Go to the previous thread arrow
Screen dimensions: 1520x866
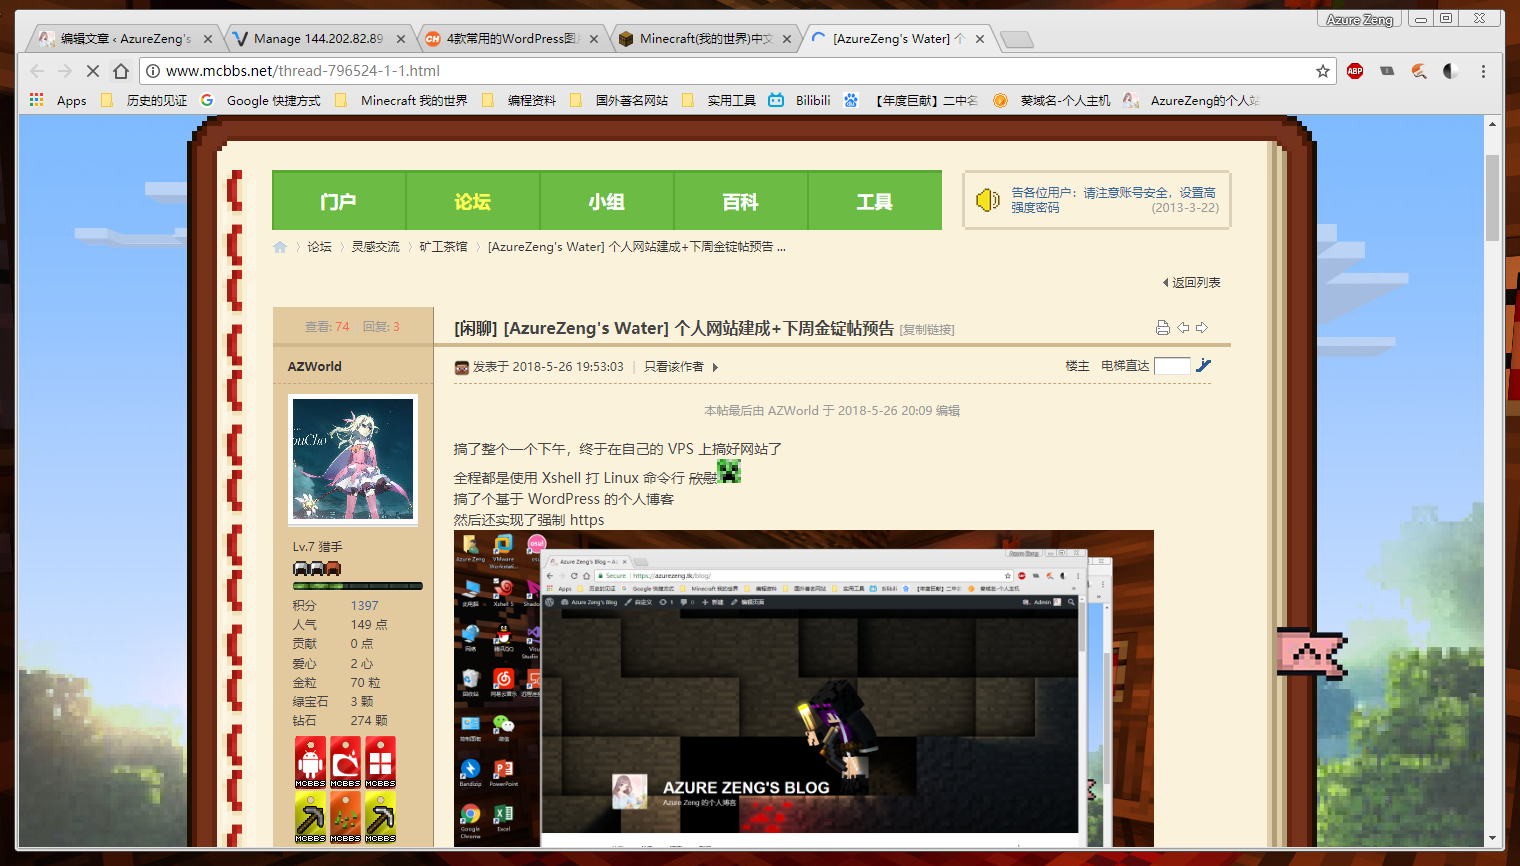click(1183, 327)
